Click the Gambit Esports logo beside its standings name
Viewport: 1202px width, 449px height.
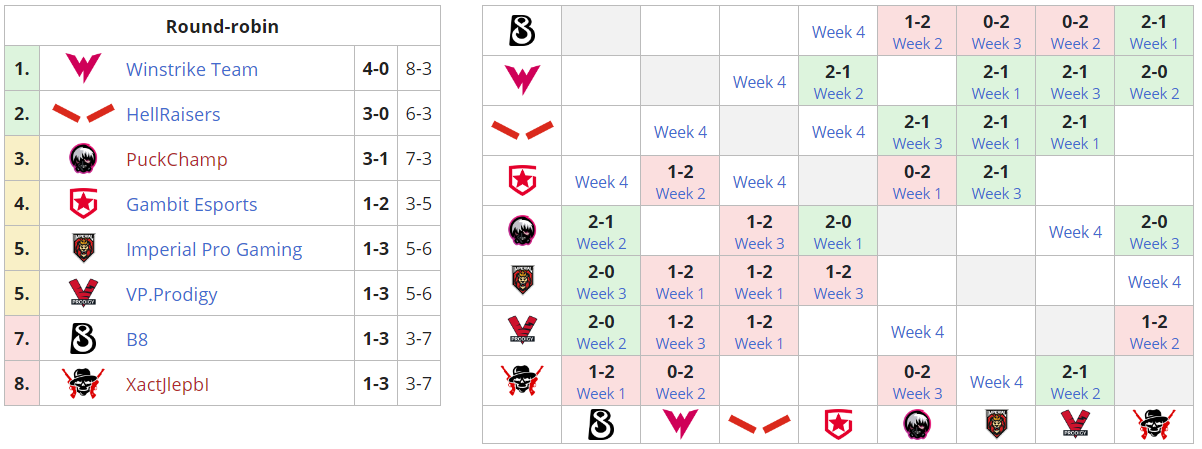[x=82, y=204]
